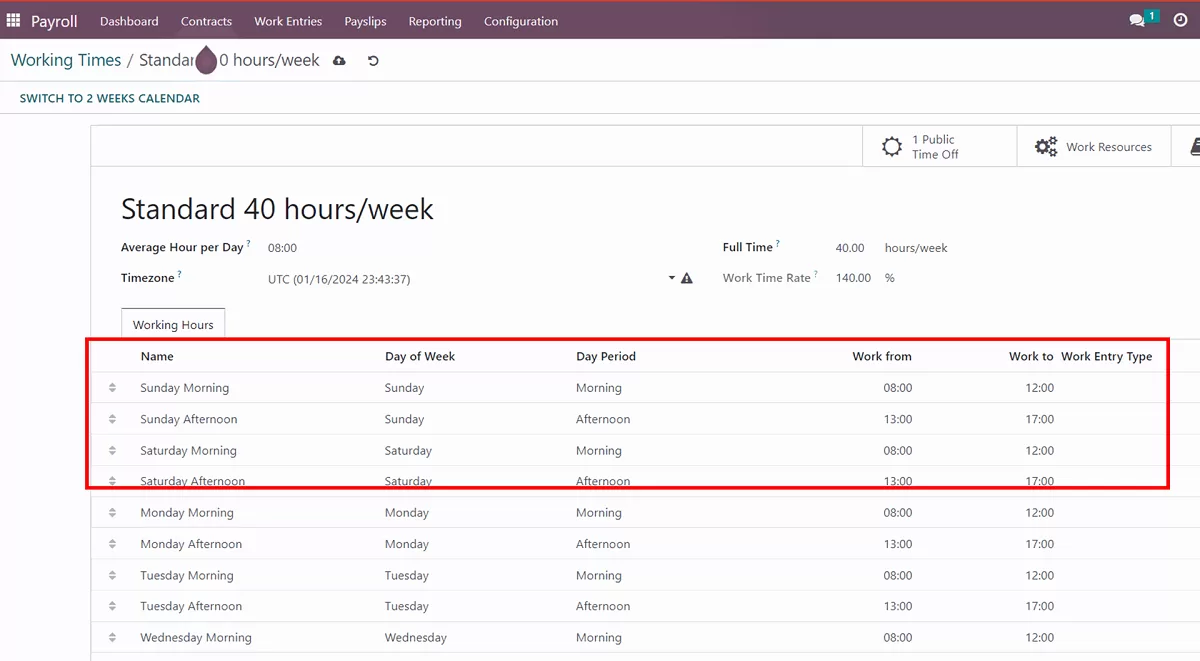
Task: Sort by the Work from column header
Action: tap(882, 356)
